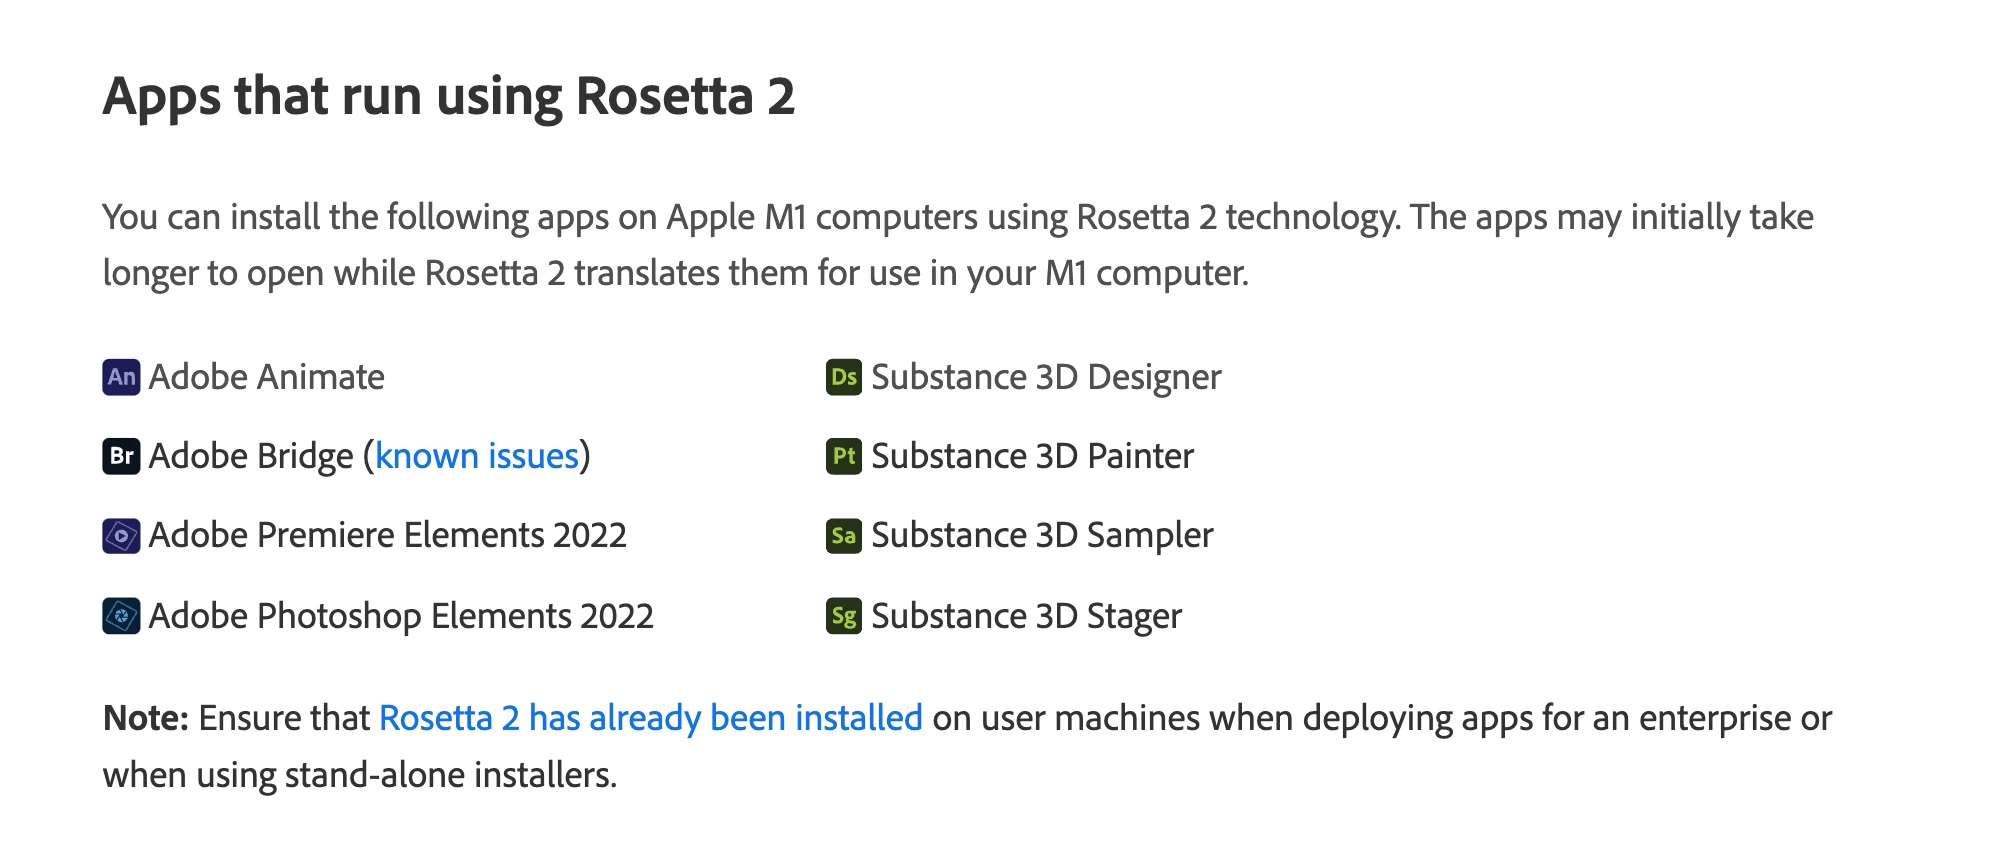Click the Substance 3D Painter icon
Viewport: 2016px width, 862px height.
[x=843, y=456]
